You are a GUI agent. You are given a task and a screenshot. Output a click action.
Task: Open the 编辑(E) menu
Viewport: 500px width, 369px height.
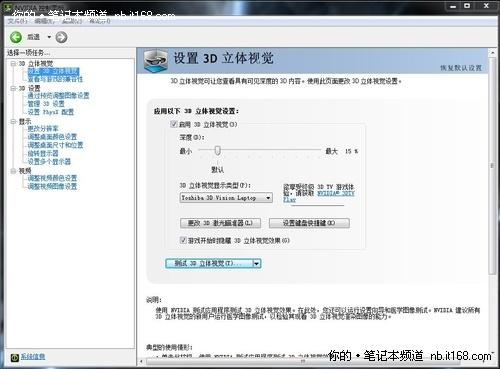coord(44,21)
